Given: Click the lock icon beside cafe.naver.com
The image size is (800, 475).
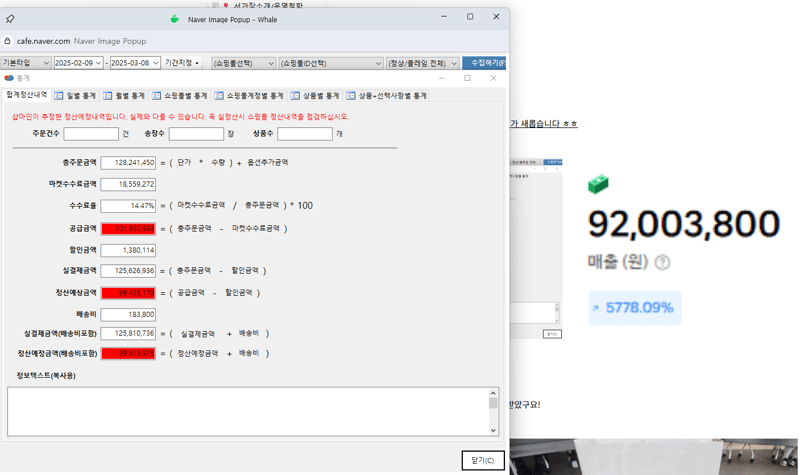Looking at the screenshot, I should 8,41.
